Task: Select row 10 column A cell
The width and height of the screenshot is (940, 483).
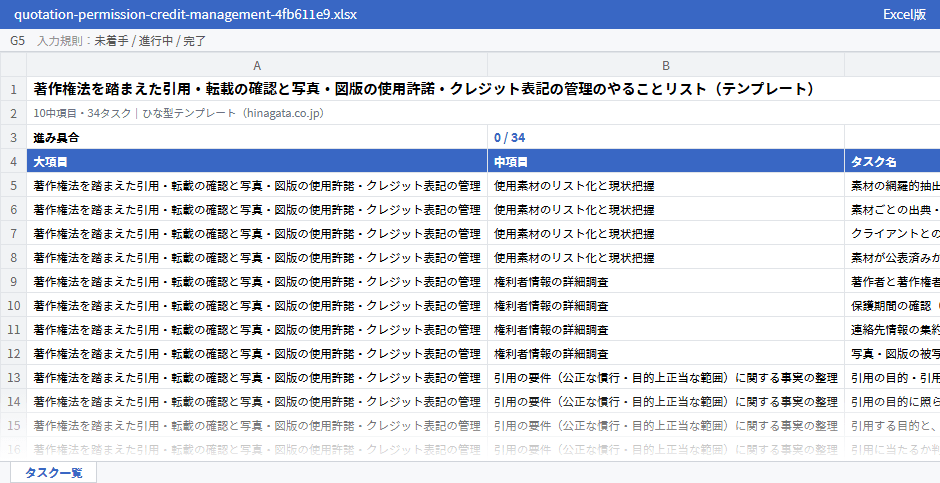Action: [257, 306]
